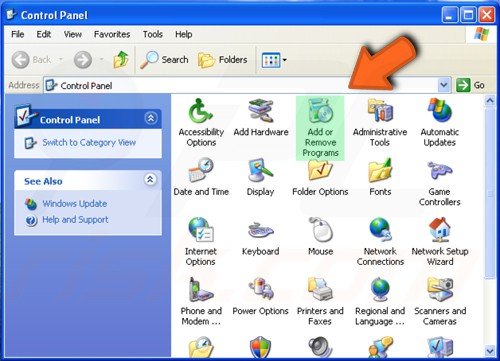Screen dimensions: 500x361
Task: Click the Windows Update link
Action: pyautogui.click(x=74, y=204)
